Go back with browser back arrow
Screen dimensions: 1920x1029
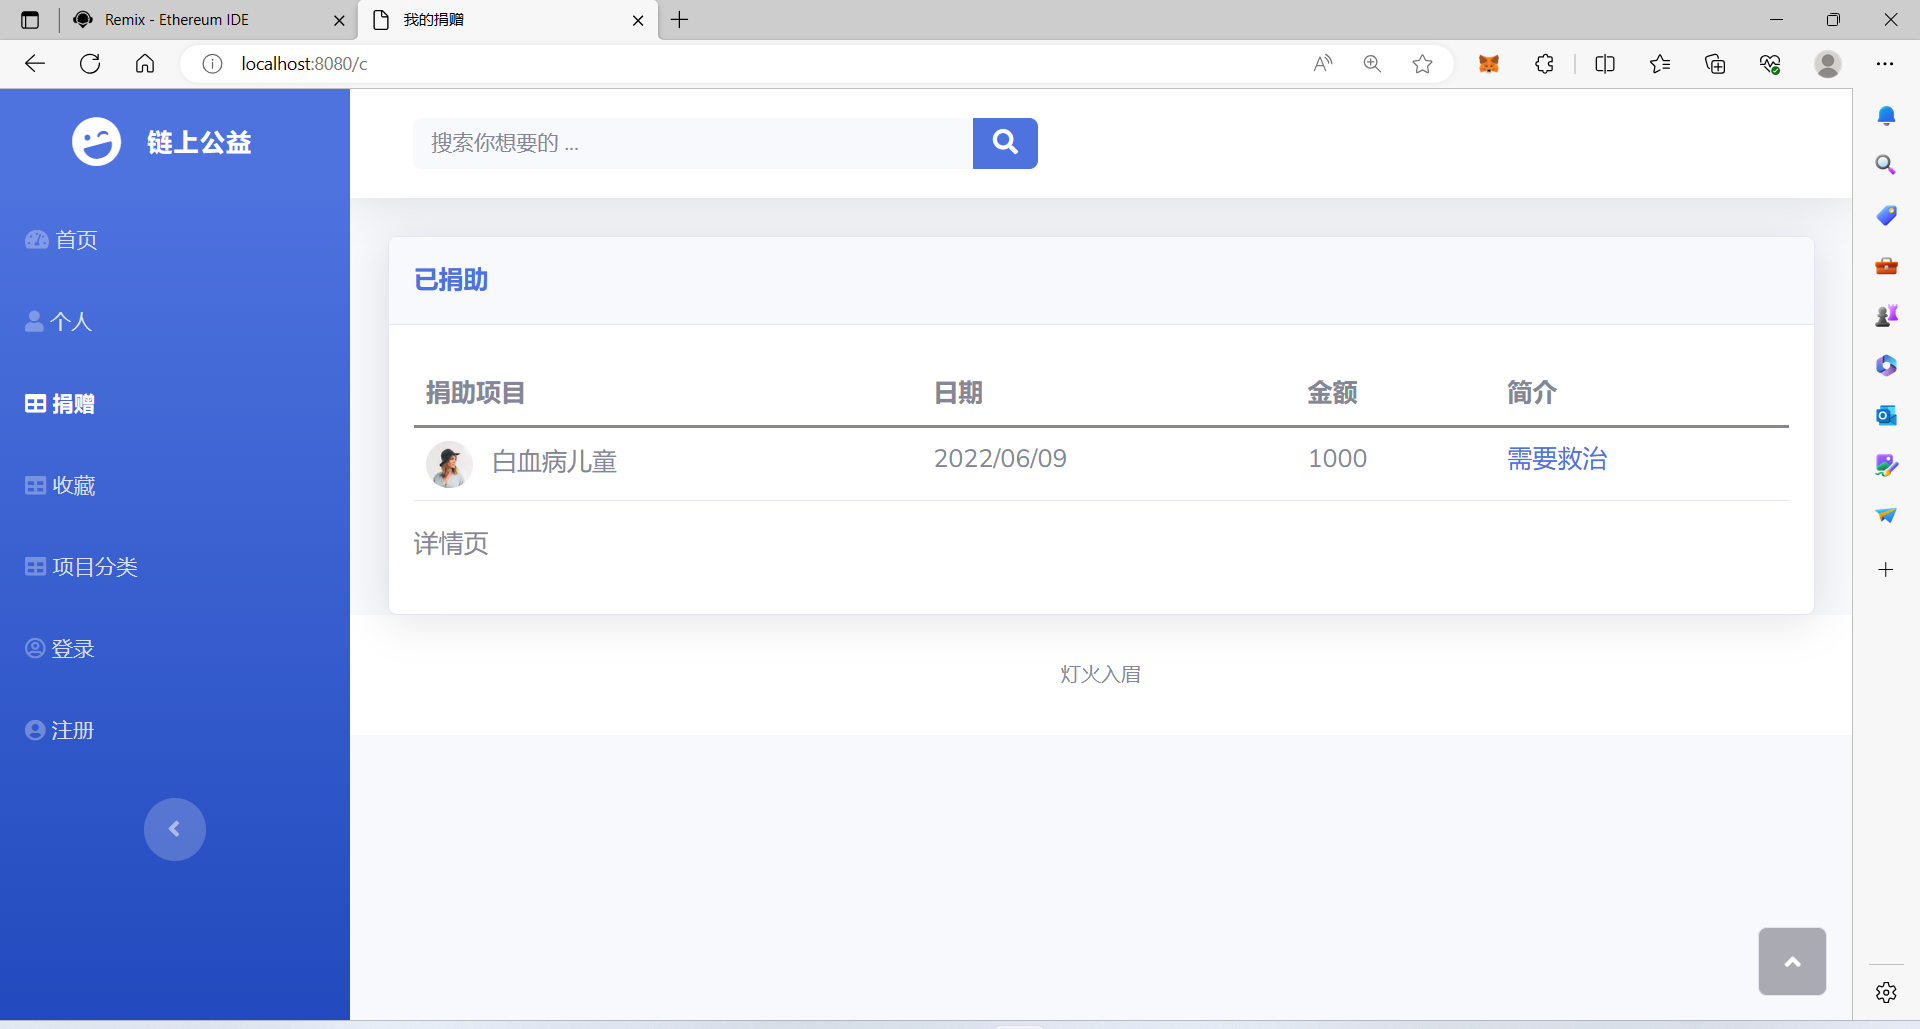click(35, 64)
